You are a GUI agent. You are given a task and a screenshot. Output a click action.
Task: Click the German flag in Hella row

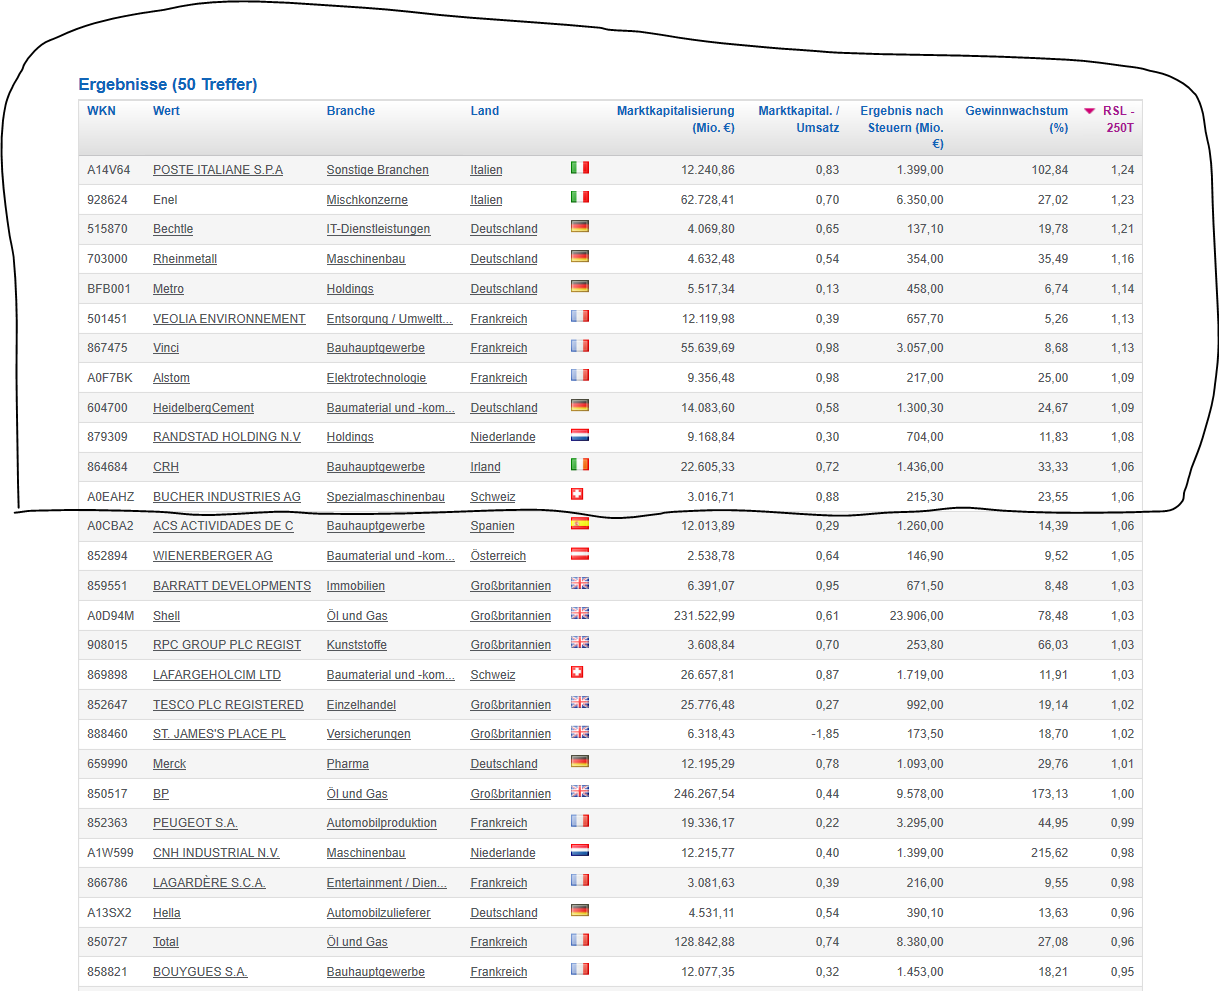pos(580,911)
